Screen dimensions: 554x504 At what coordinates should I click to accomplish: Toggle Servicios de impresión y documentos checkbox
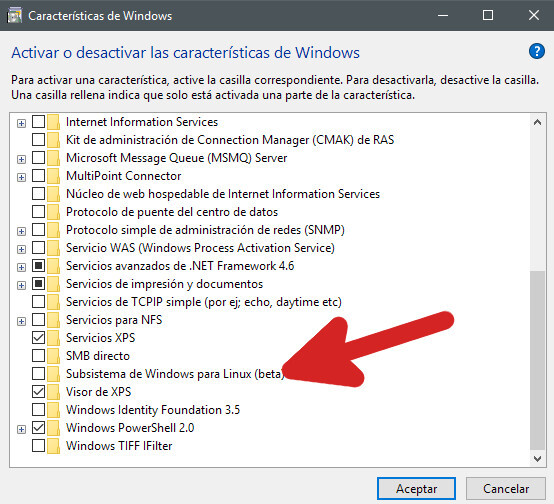click(x=38, y=283)
